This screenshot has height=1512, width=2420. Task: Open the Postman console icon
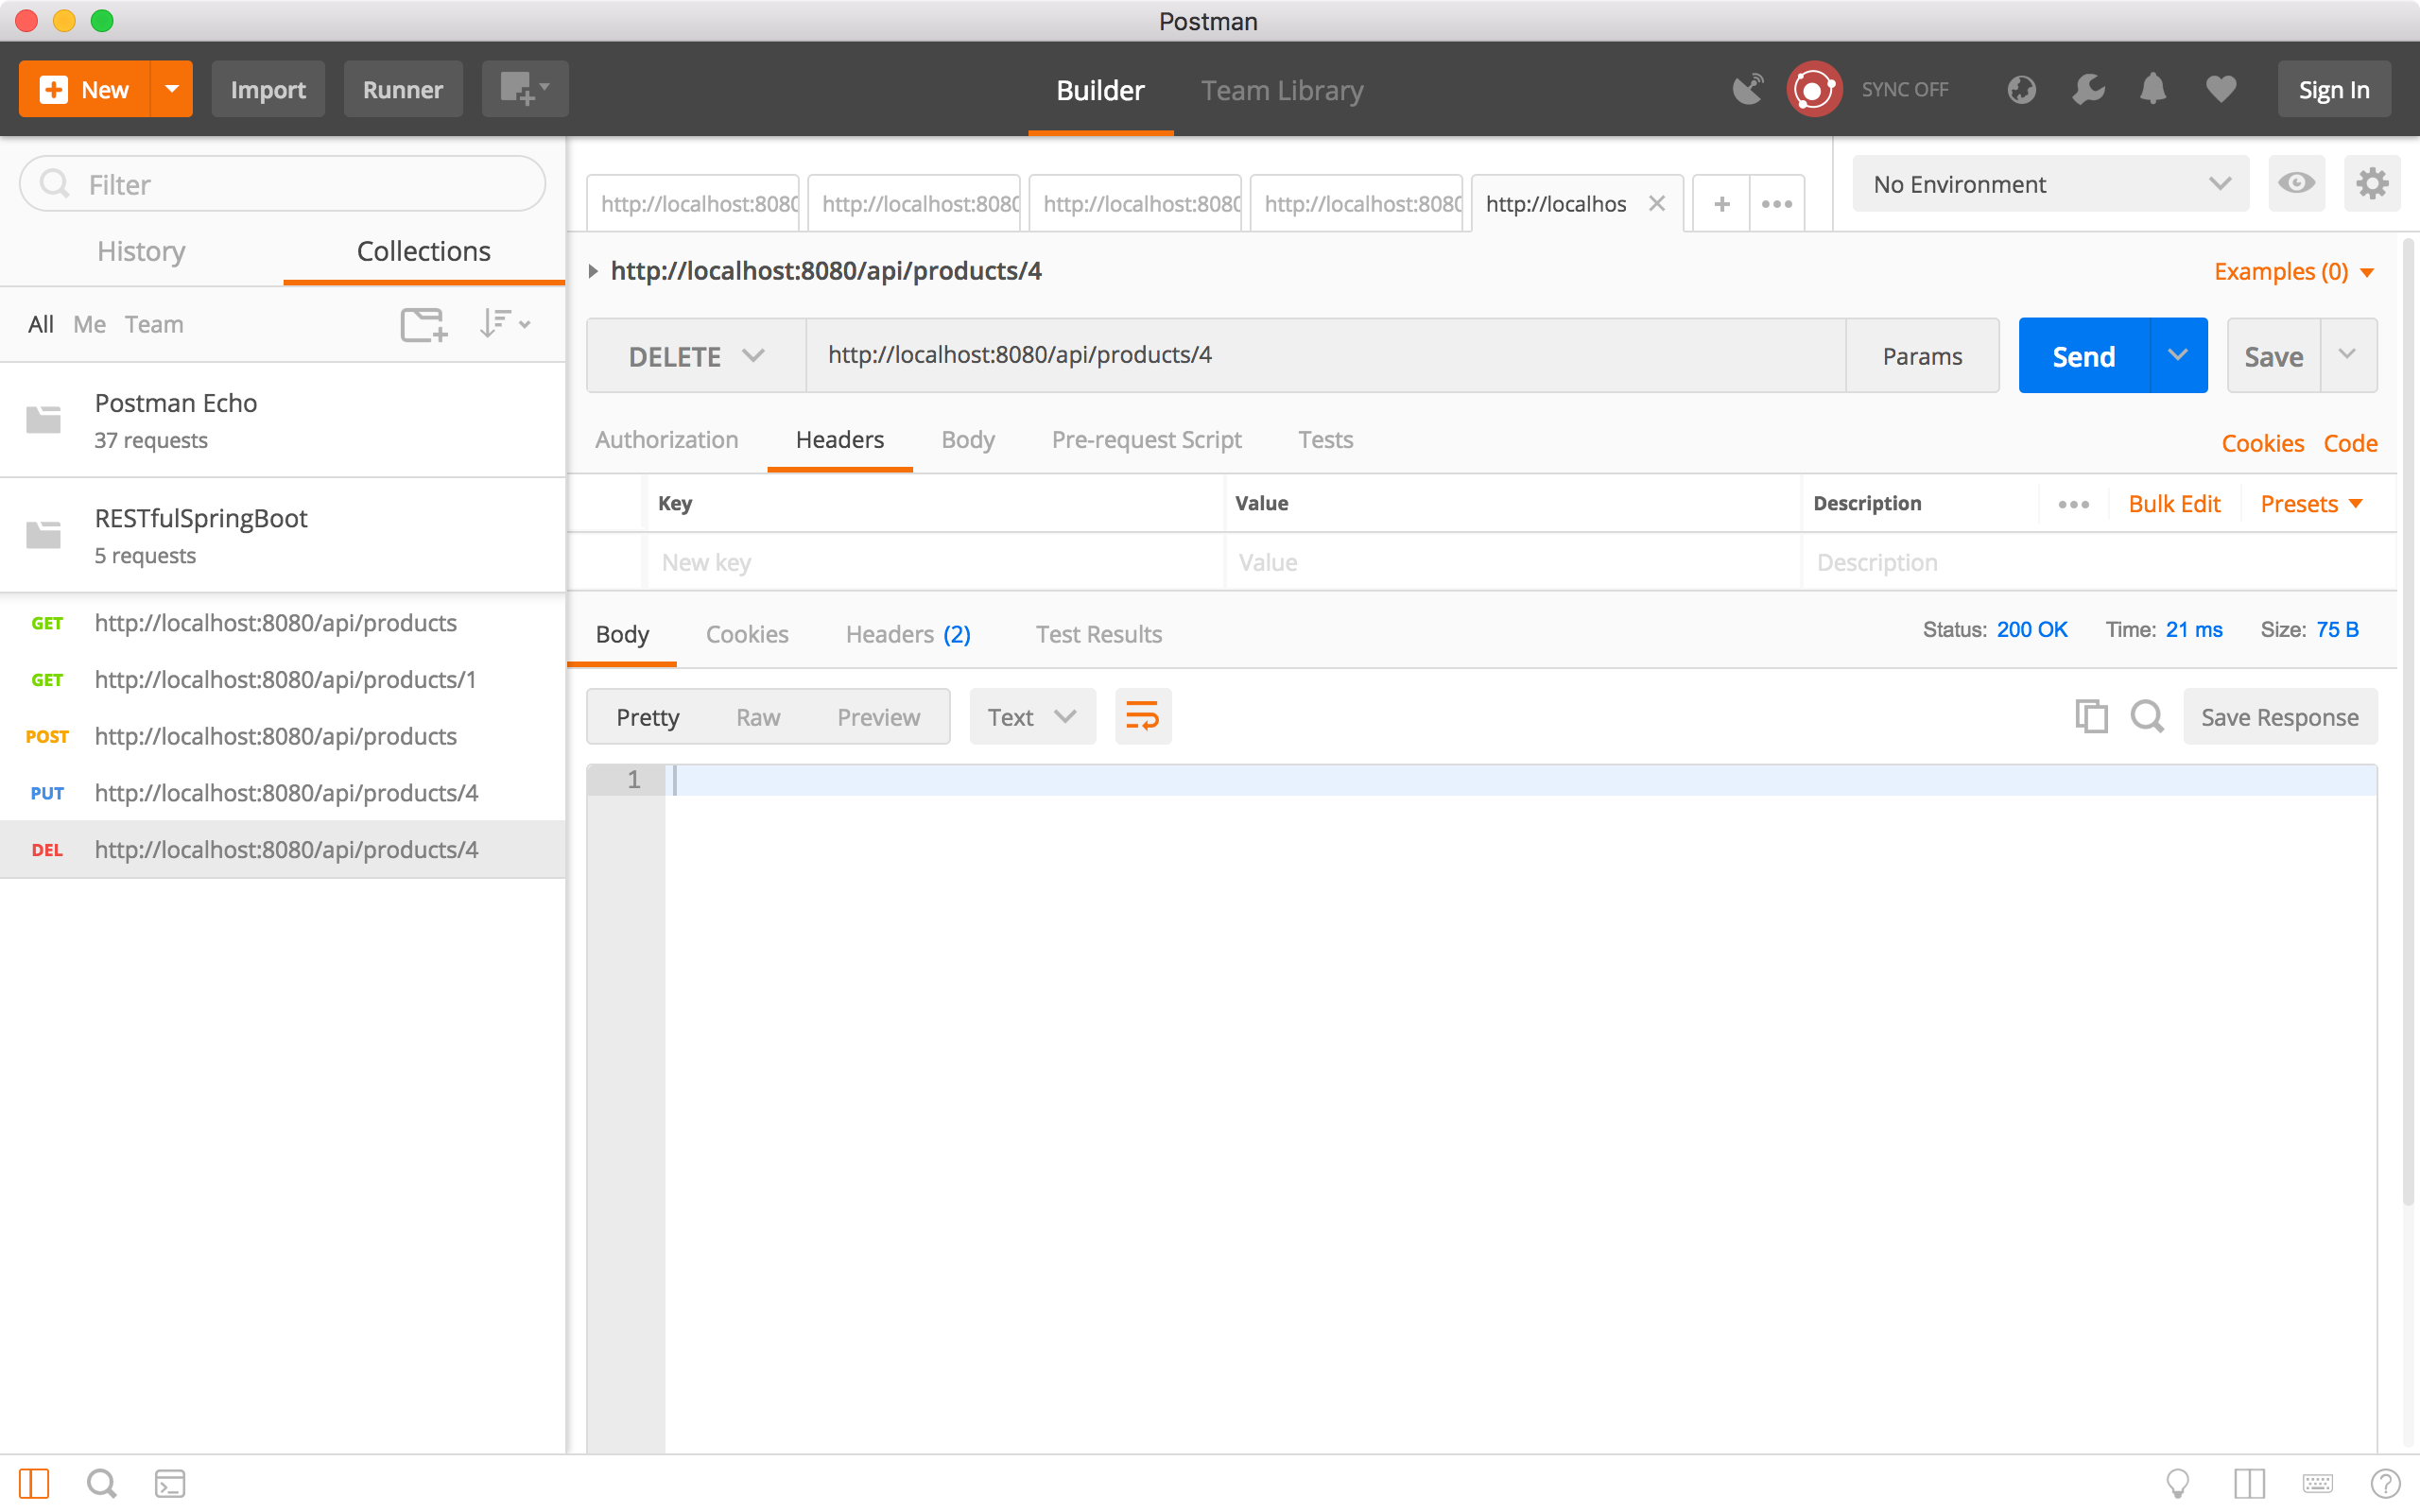tap(170, 1483)
